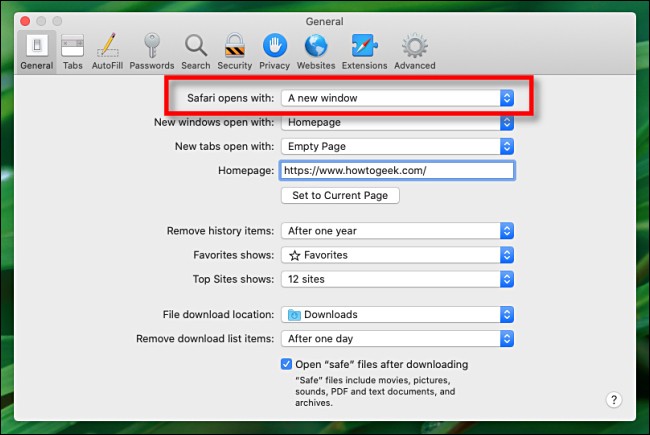Open the Passwords key icon
The image size is (650, 435).
coord(151,50)
